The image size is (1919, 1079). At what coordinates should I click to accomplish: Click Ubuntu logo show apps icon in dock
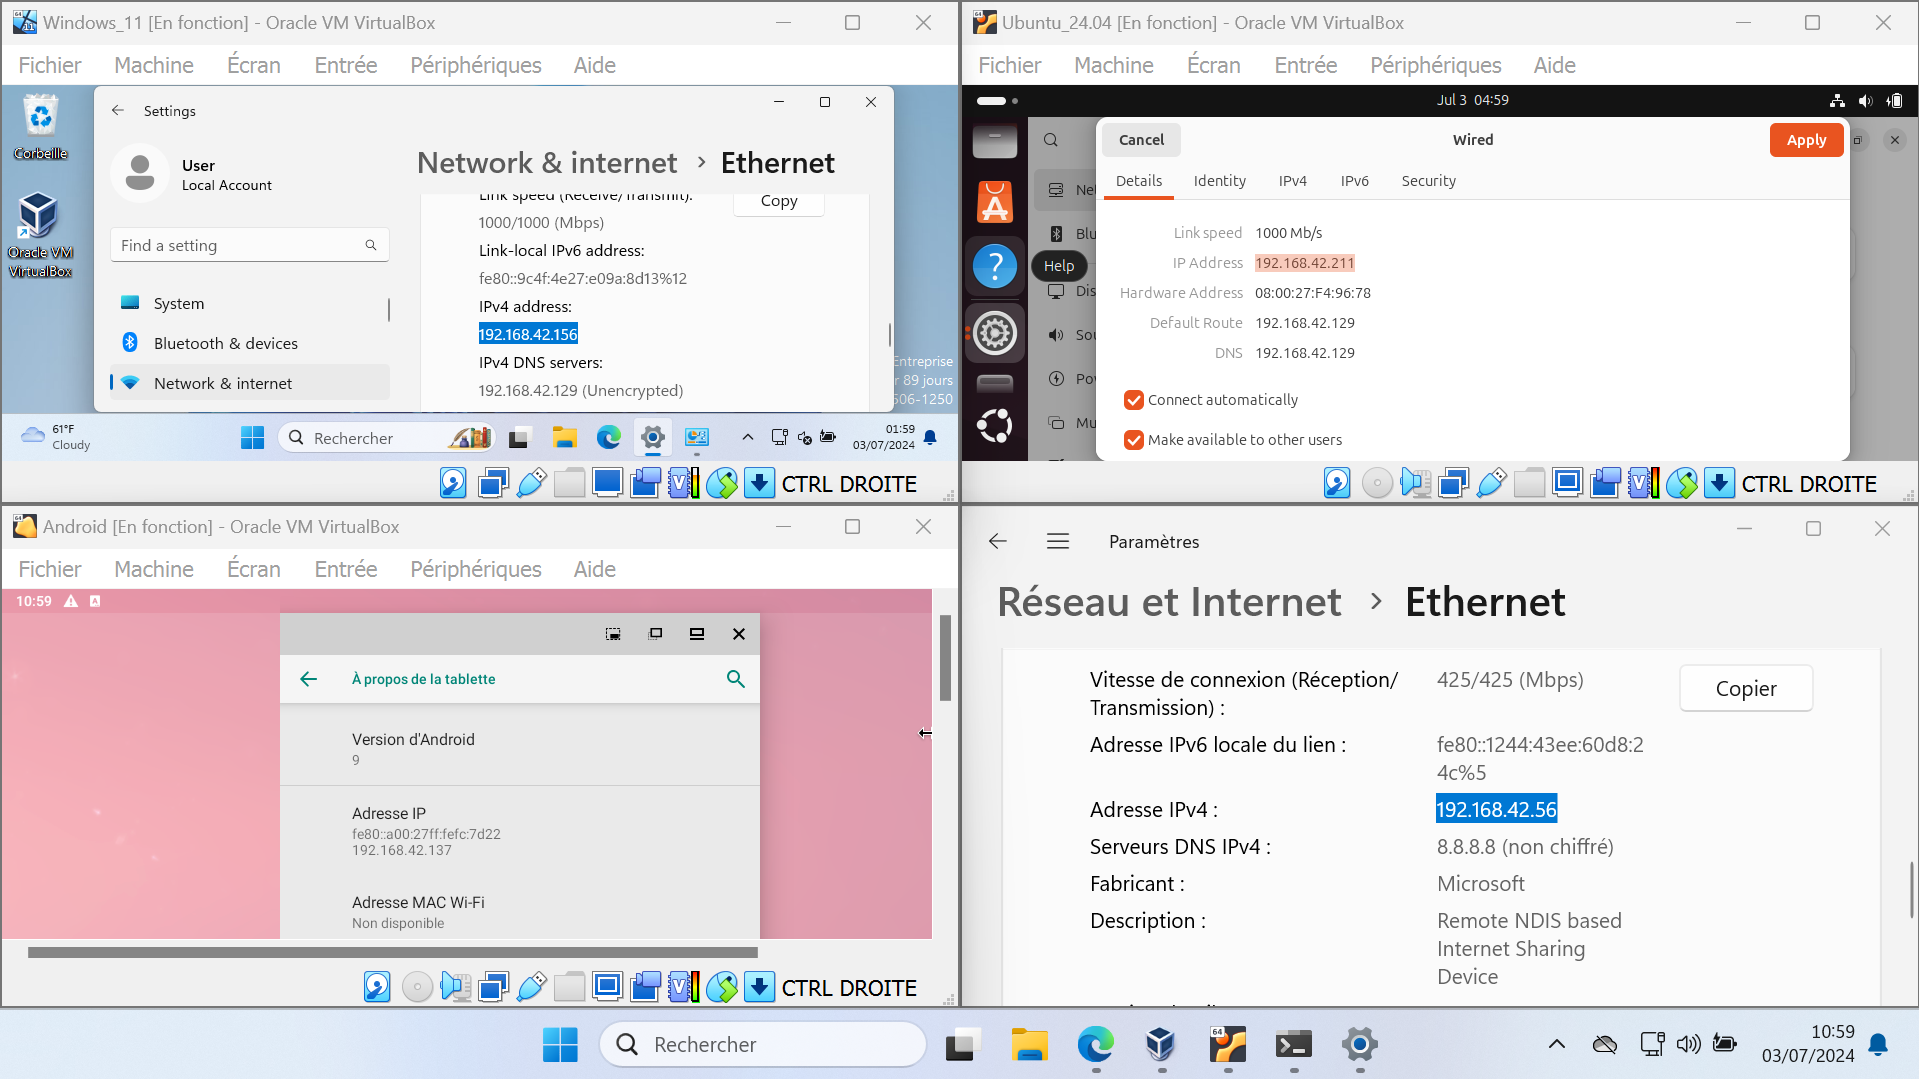[x=995, y=426]
